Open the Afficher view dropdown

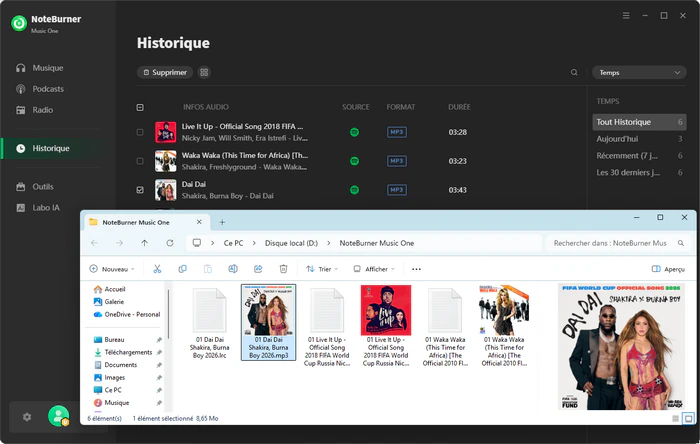point(374,269)
